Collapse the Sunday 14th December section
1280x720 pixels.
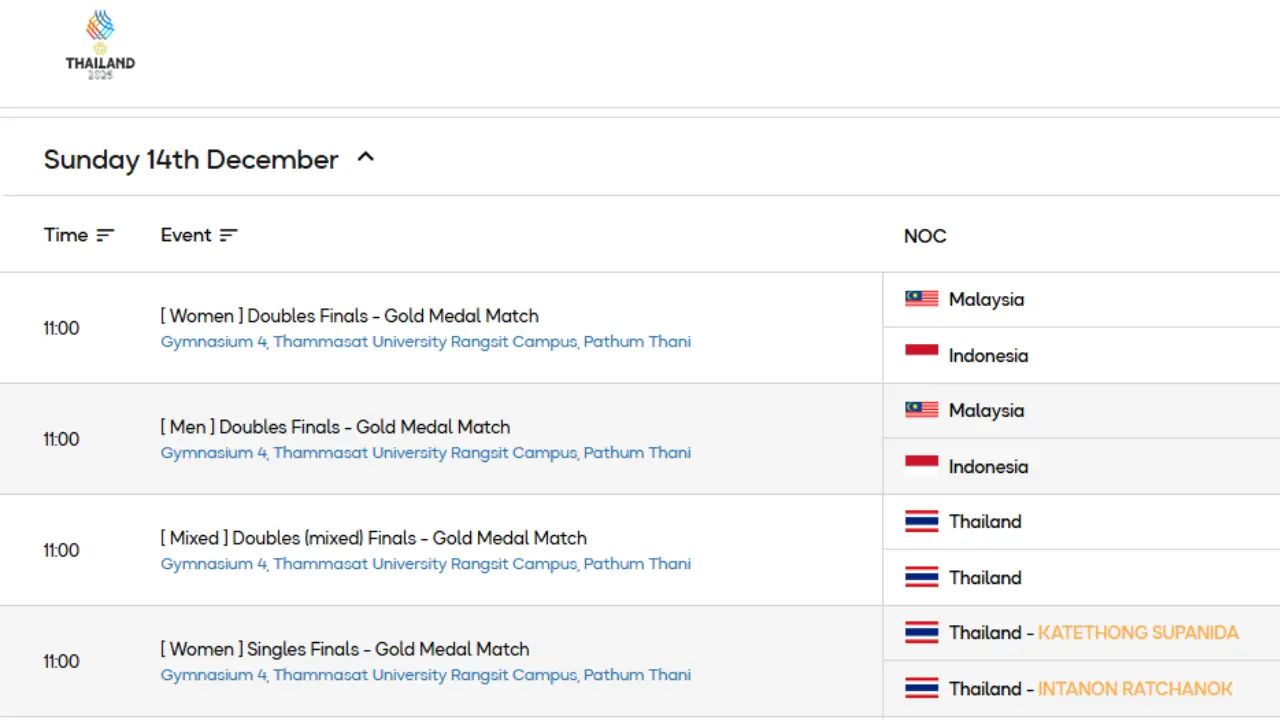(x=365, y=156)
